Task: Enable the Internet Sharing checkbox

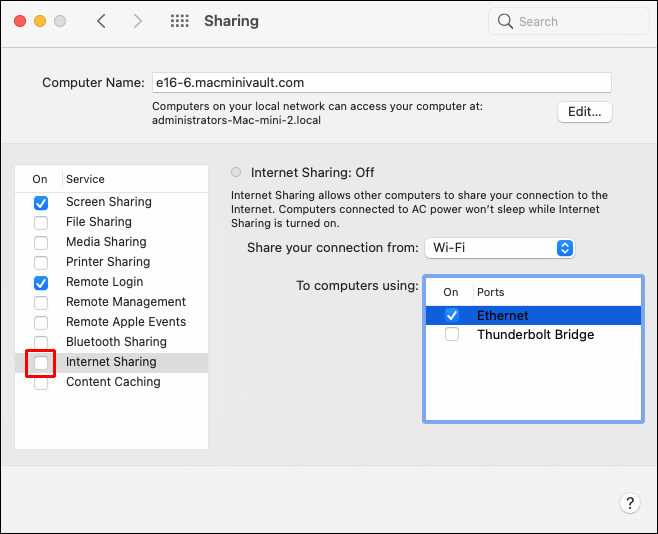Action: pyautogui.click(x=41, y=362)
